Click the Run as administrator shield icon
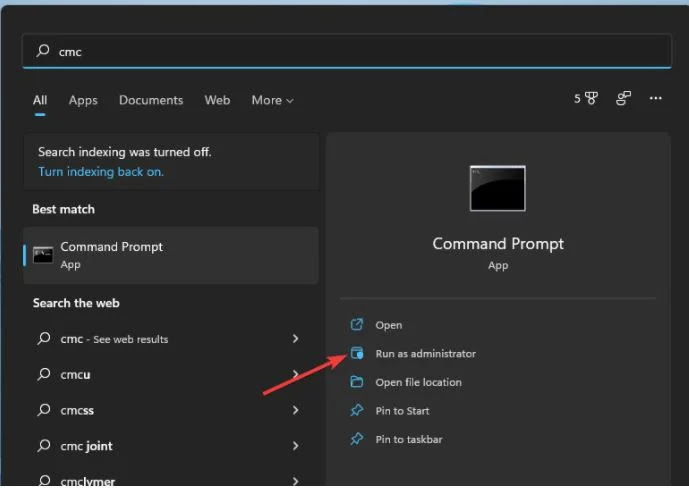 357,353
